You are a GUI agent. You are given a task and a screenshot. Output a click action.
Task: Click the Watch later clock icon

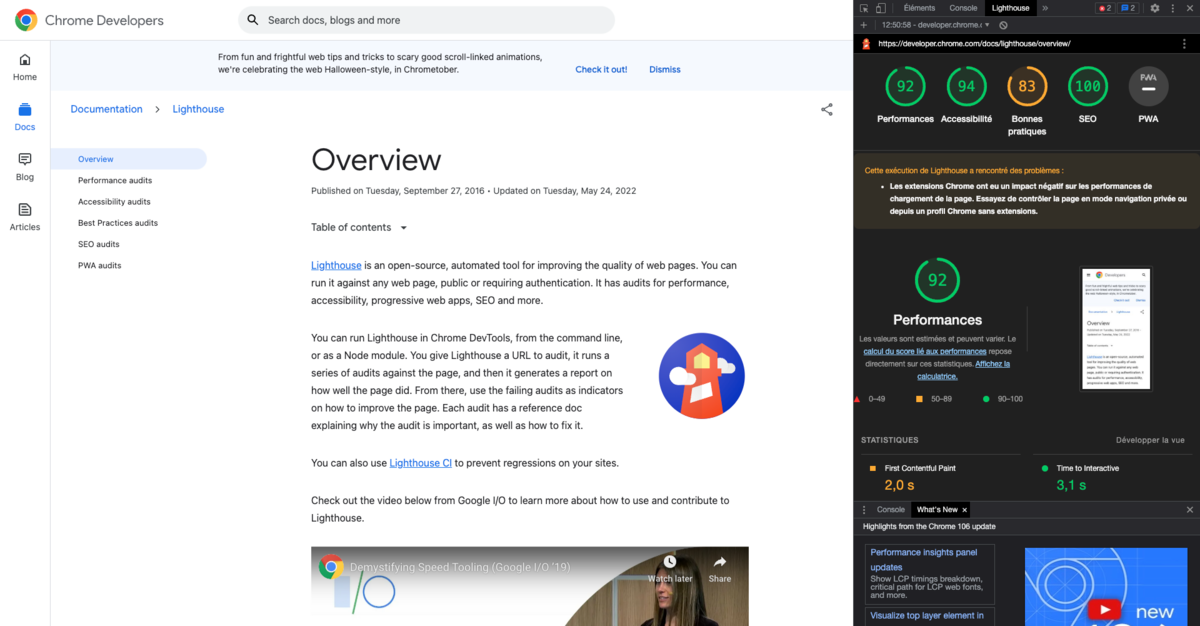(669, 562)
